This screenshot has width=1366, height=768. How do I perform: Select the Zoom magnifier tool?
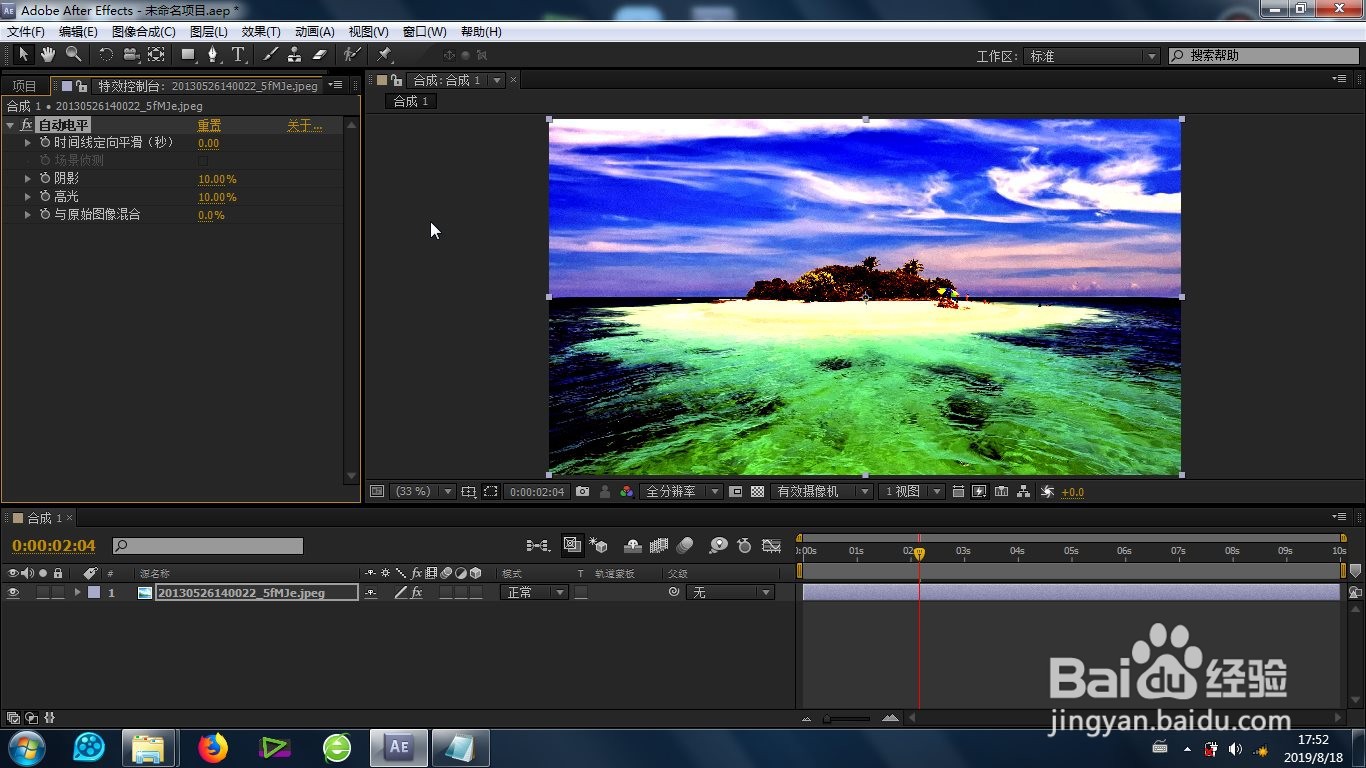coord(73,55)
